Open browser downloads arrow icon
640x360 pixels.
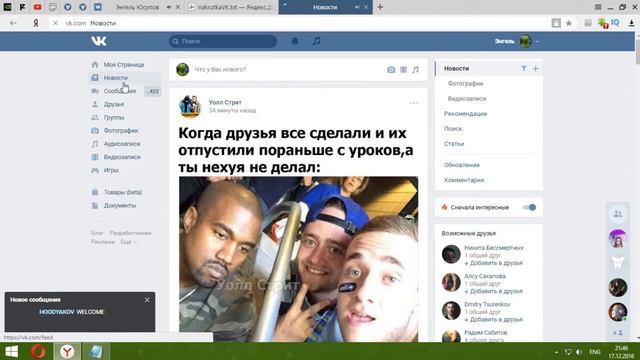pyautogui.click(x=631, y=23)
